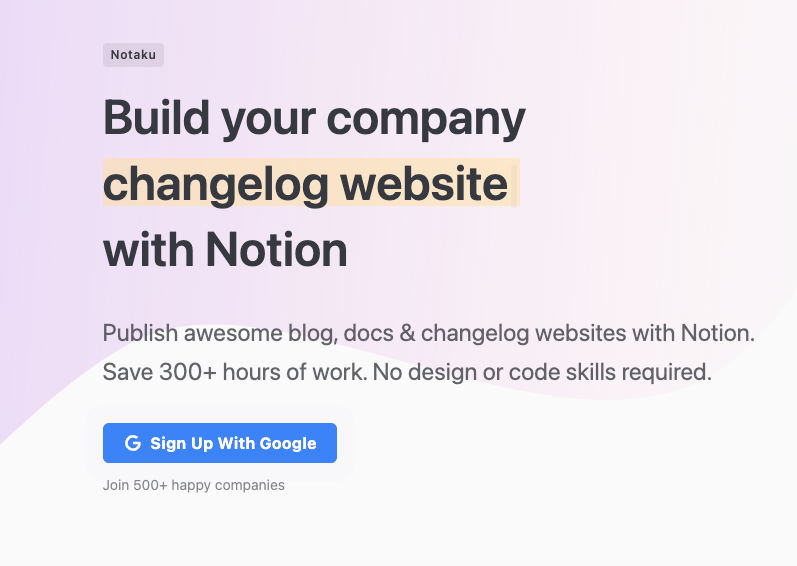Click the Google G logo icon
The height and width of the screenshot is (566, 797).
(133, 443)
